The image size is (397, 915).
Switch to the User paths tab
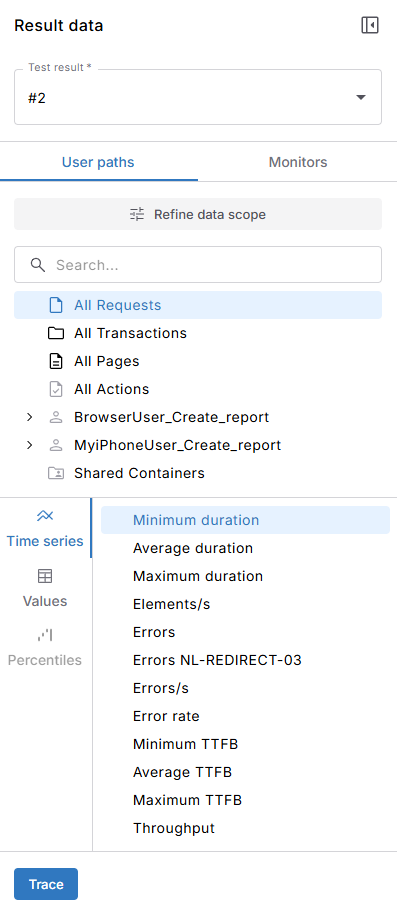pyautogui.click(x=98, y=162)
